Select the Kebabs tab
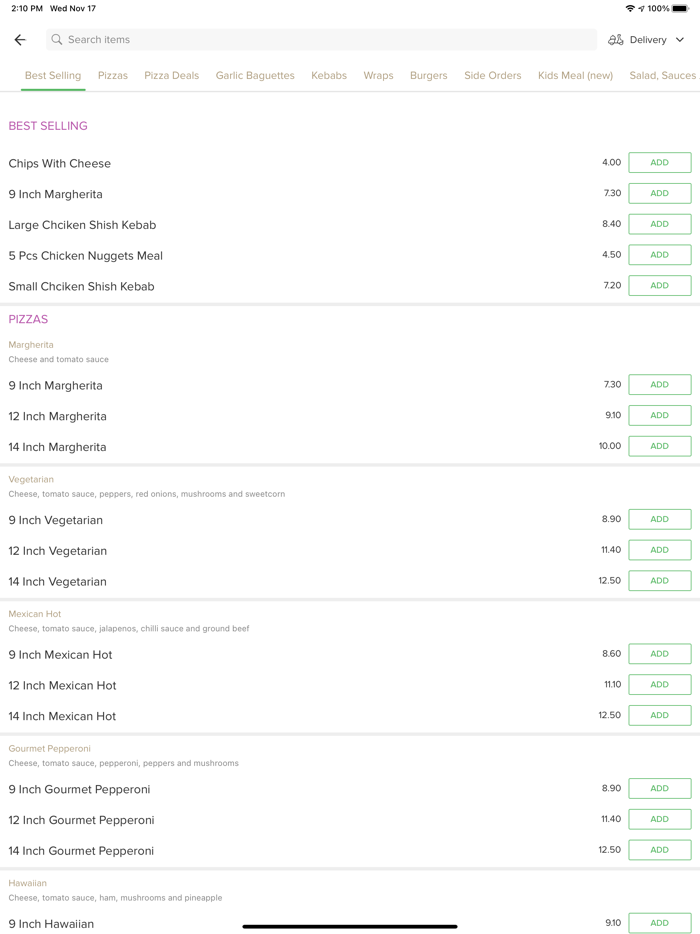The image size is (700, 934). pos(329,76)
